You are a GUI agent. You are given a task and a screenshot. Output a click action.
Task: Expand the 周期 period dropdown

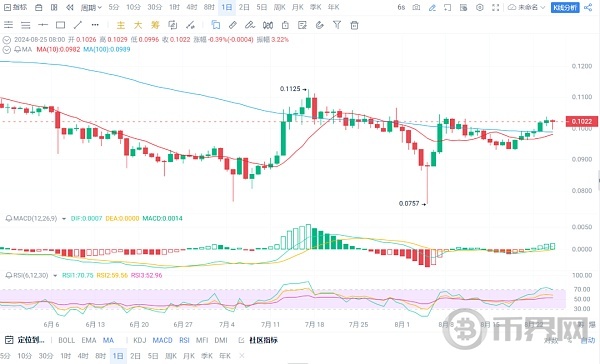click(x=91, y=7)
